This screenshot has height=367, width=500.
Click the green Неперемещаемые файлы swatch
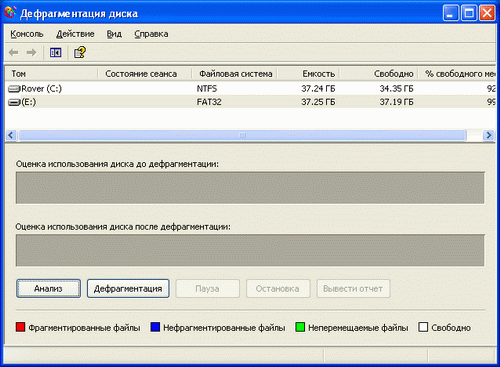(300, 327)
